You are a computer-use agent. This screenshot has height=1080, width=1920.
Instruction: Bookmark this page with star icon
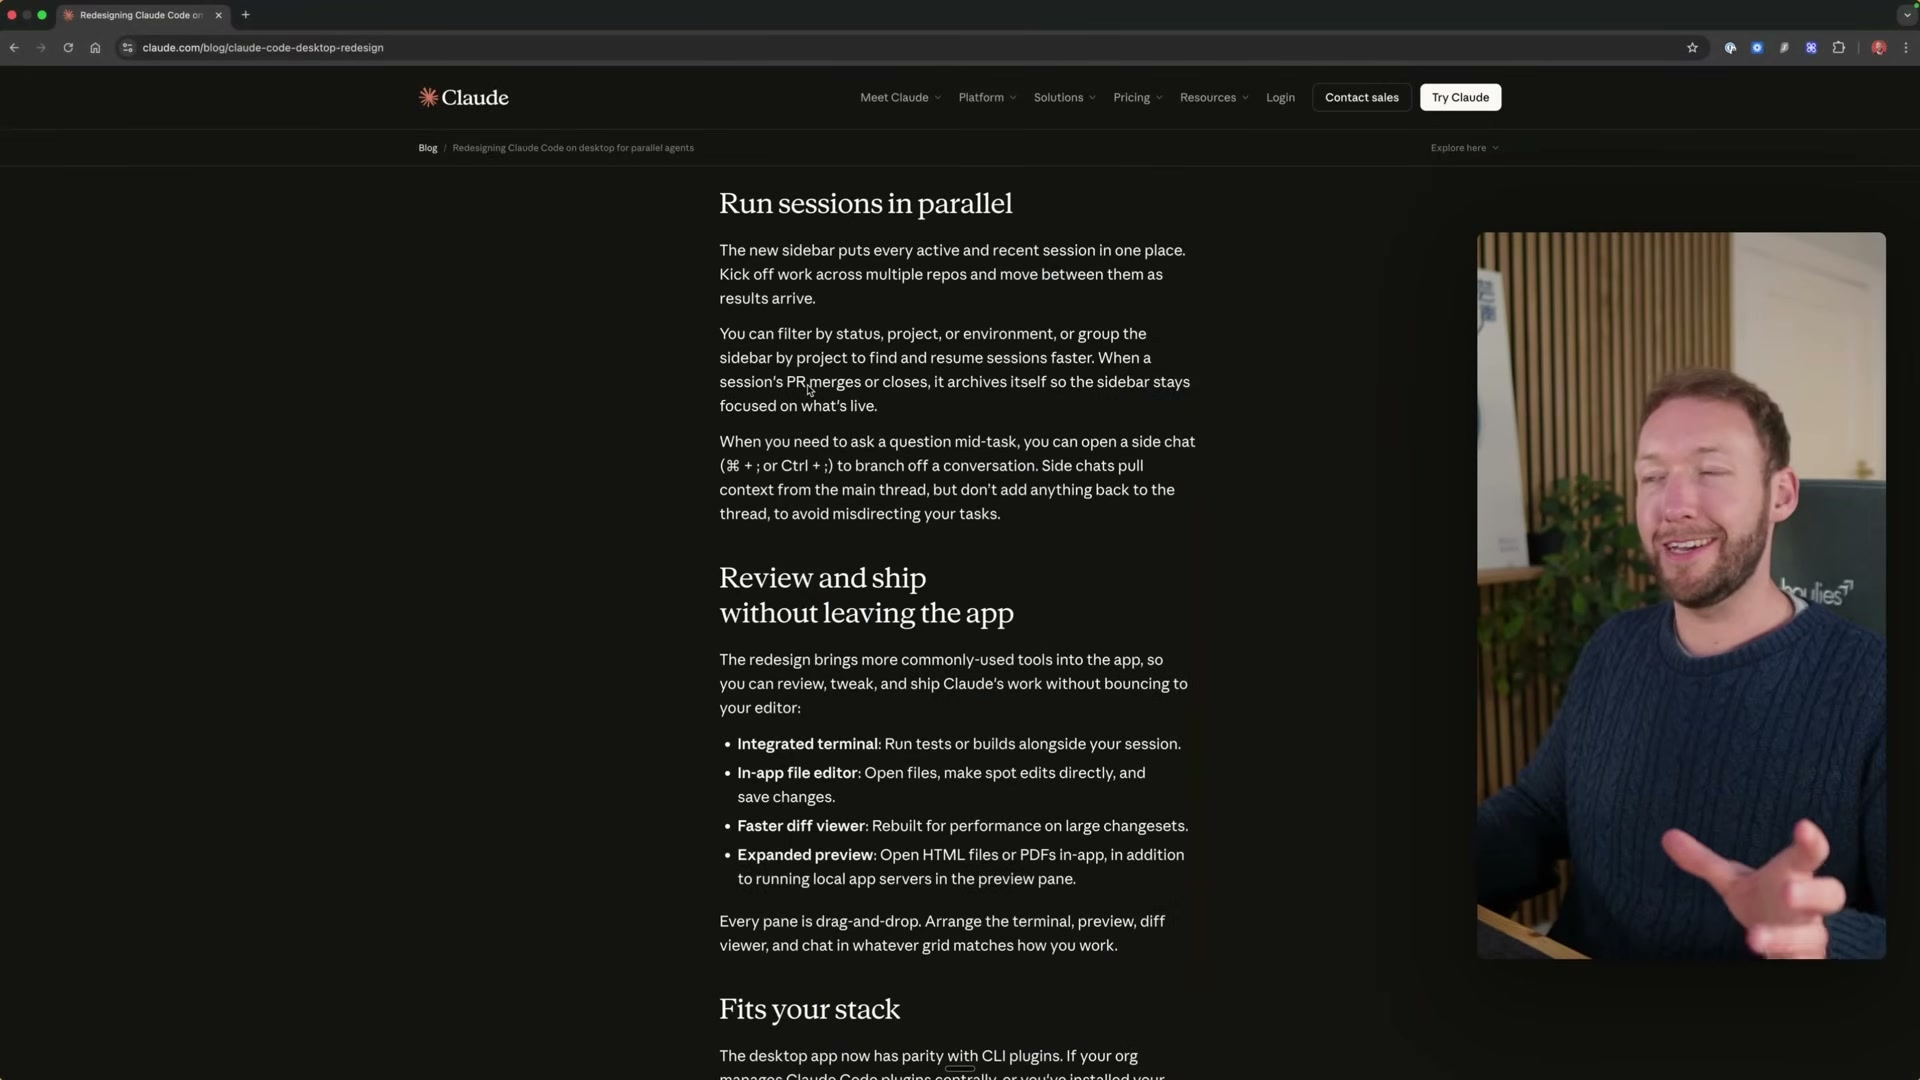coord(1692,47)
